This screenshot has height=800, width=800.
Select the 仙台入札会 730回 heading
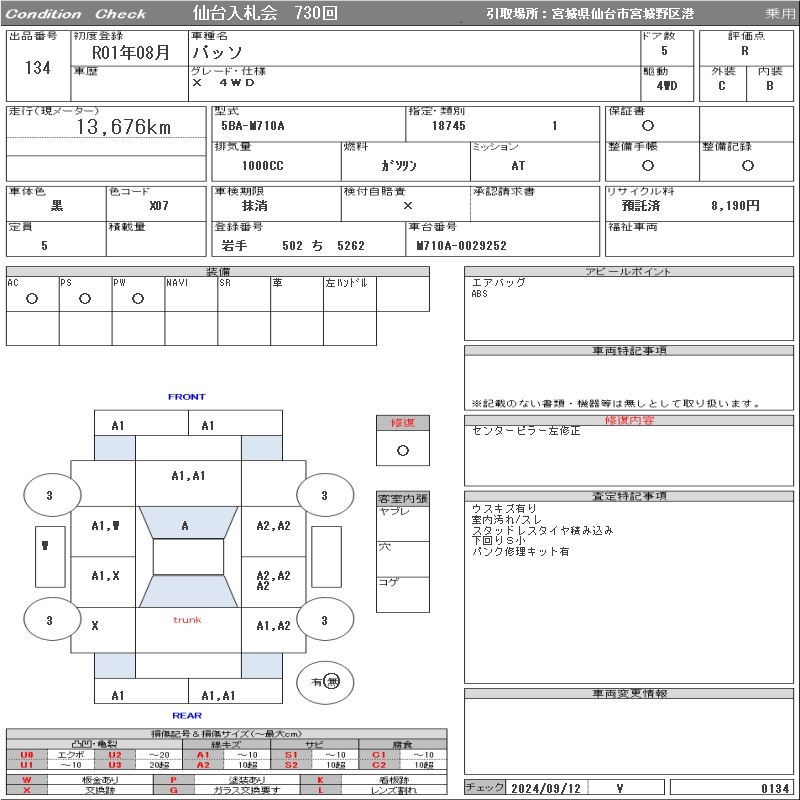[x=265, y=13]
